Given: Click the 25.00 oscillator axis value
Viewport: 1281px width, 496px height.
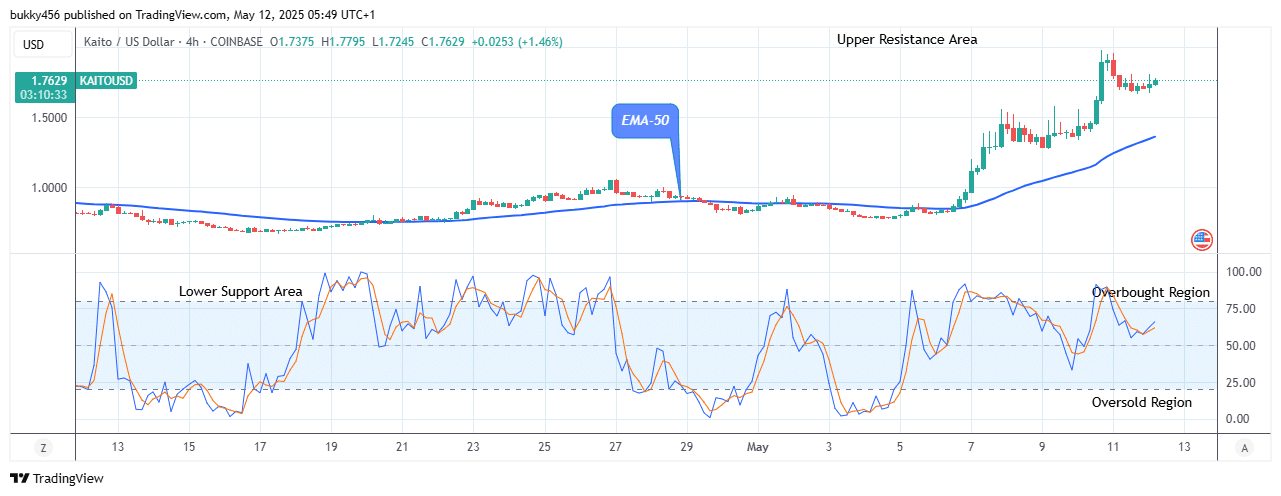Looking at the screenshot, I should pyautogui.click(x=1243, y=382).
